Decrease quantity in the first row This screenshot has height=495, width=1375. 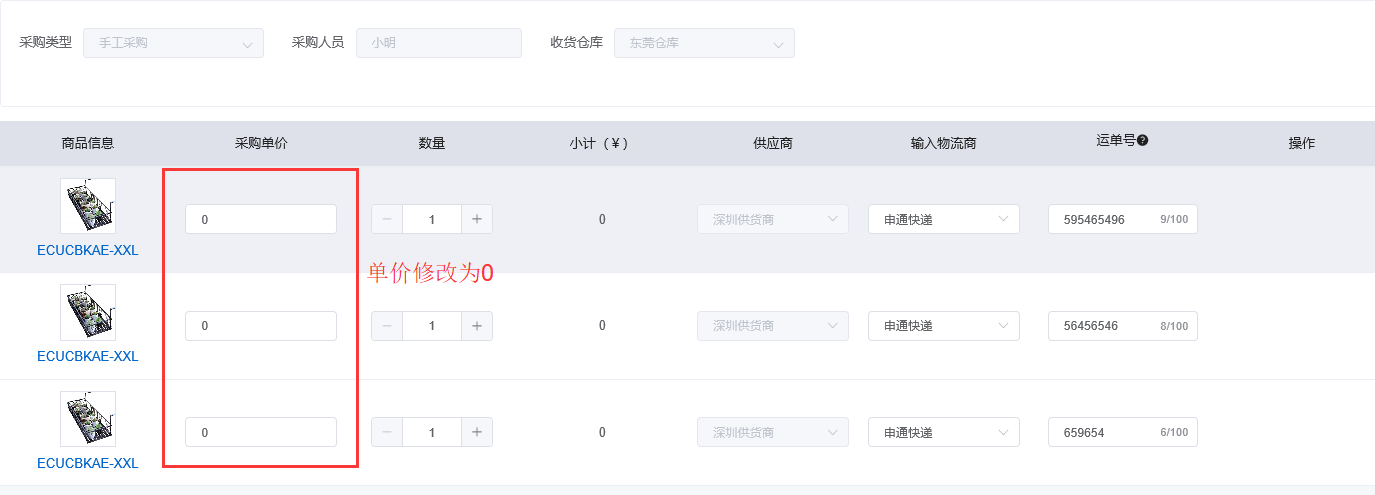387,219
